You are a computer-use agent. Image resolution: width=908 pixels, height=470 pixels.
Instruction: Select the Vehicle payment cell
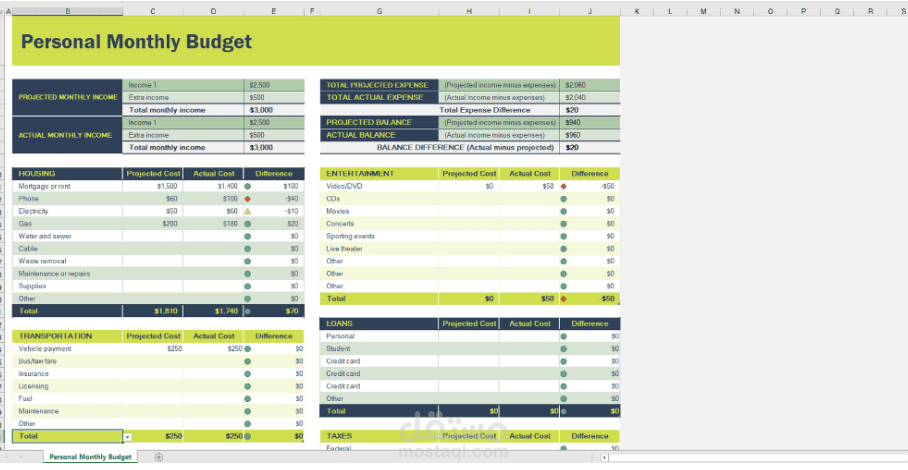[x=68, y=348]
